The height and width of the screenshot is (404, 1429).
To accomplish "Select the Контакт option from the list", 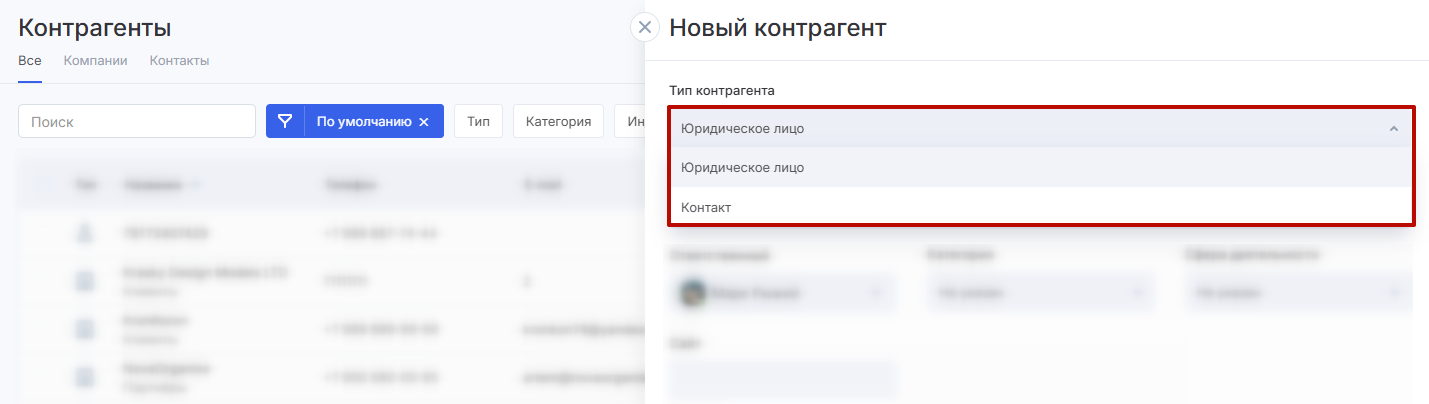I will click(706, 207).
